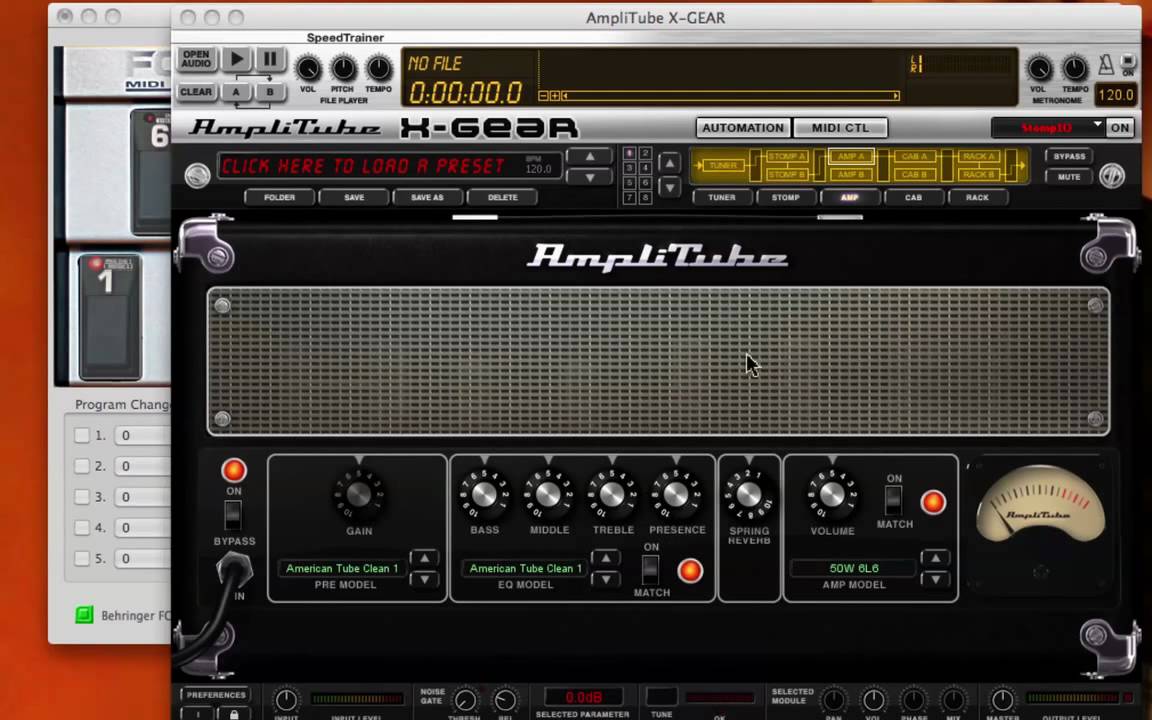1152x720 pixels.
Task: Switch to the RACK module tab
Action: click(977, 197)
